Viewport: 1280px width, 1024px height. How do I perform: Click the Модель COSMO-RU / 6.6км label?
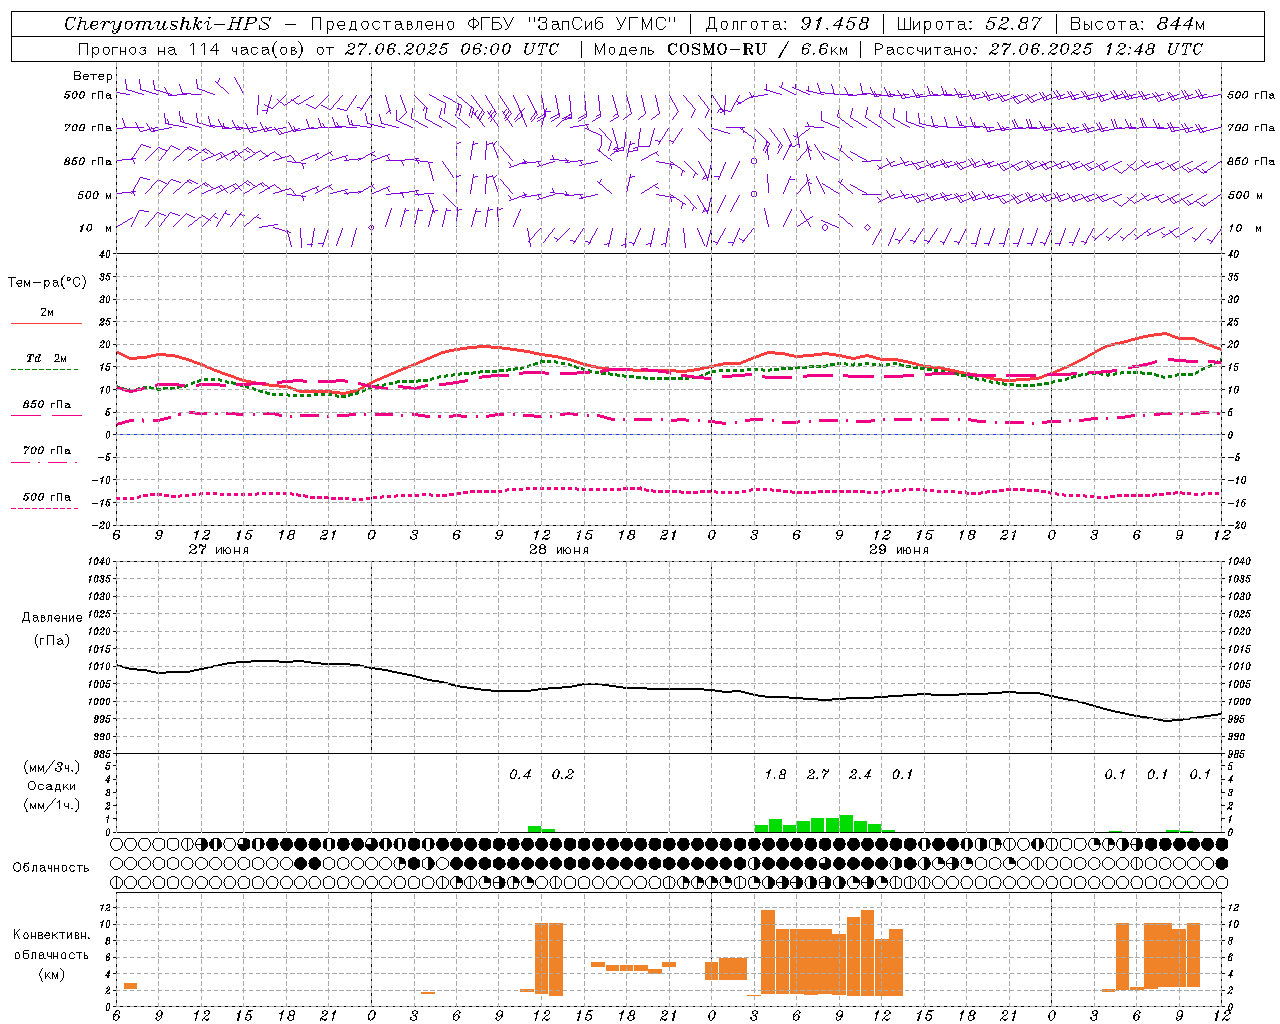point(721,49)
